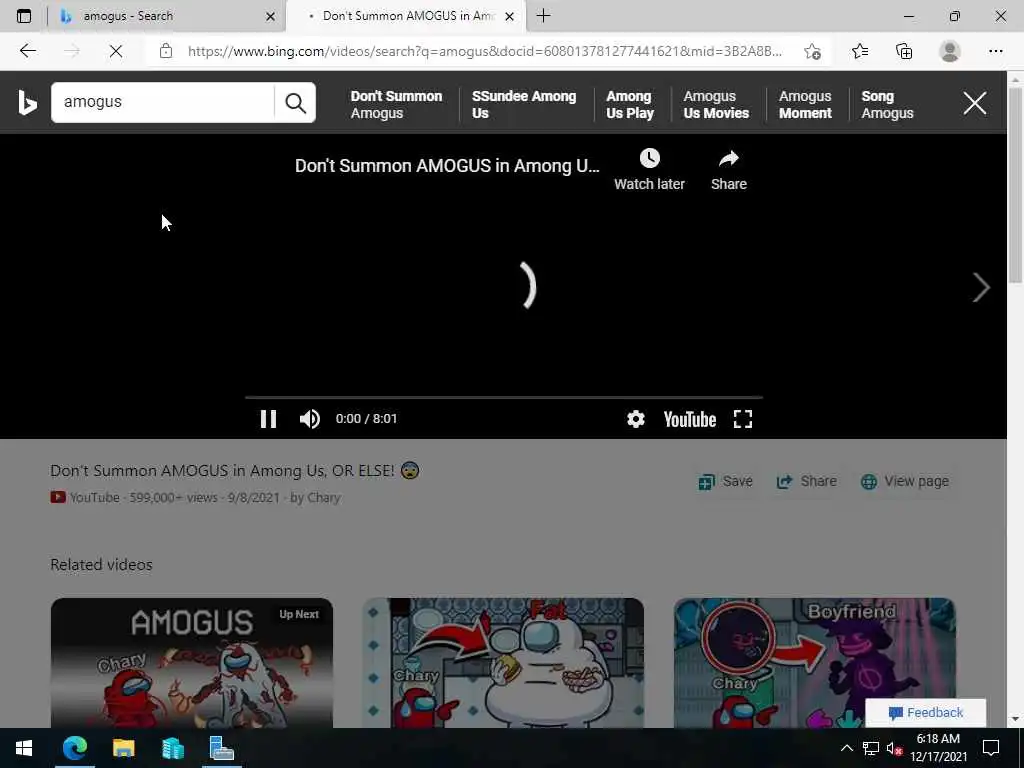This screenshot has width=1024, height=768.
Task: Click Share below the video
Action: coord(807,481)
